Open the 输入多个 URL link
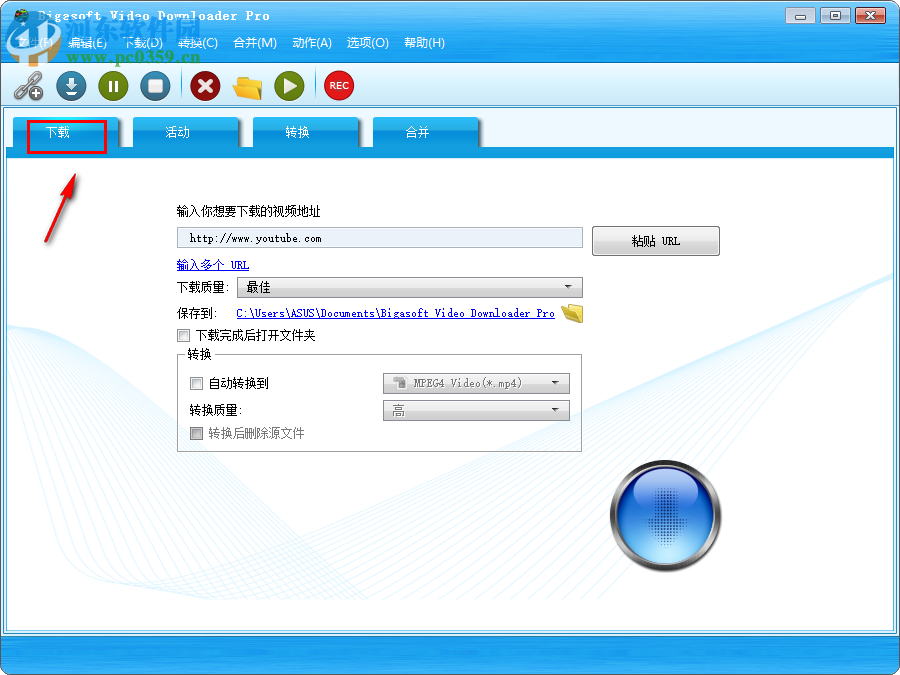900x675 pixels. pos(212,265)
